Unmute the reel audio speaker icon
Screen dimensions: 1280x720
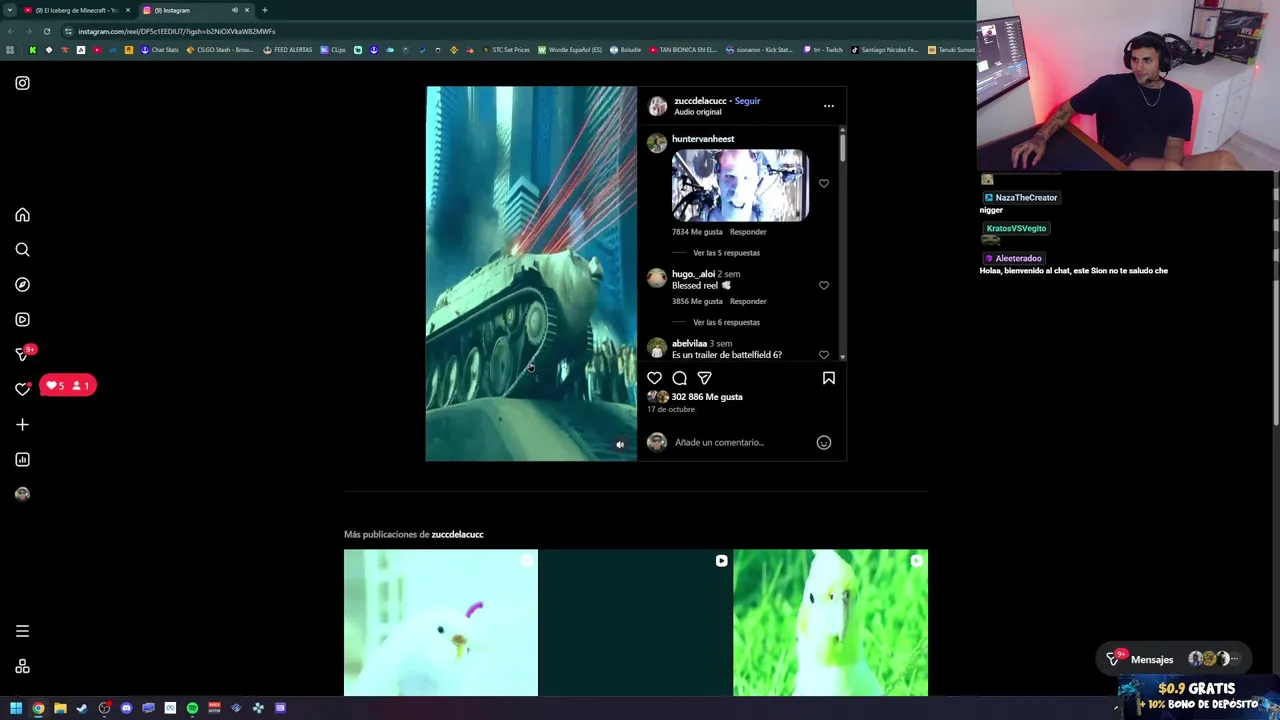[619, 445]
